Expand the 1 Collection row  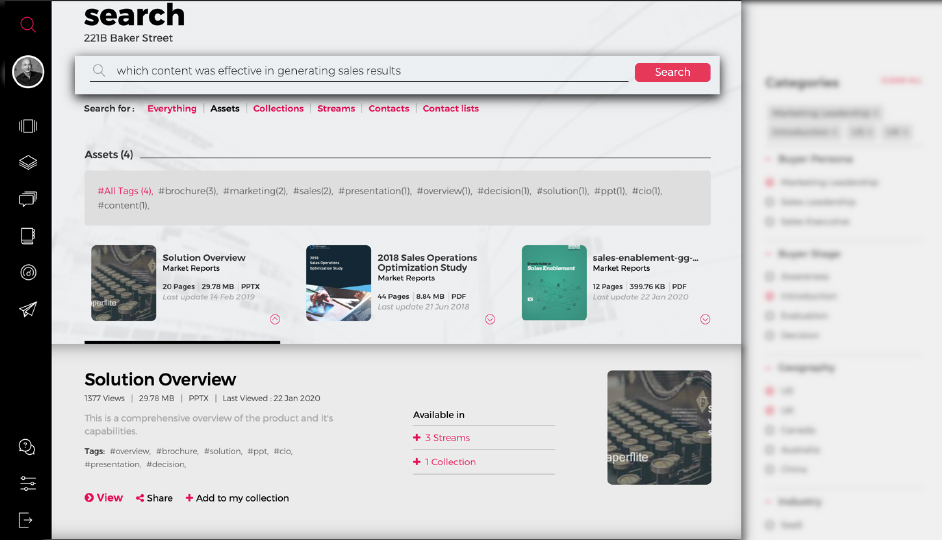tap(484, 462)
